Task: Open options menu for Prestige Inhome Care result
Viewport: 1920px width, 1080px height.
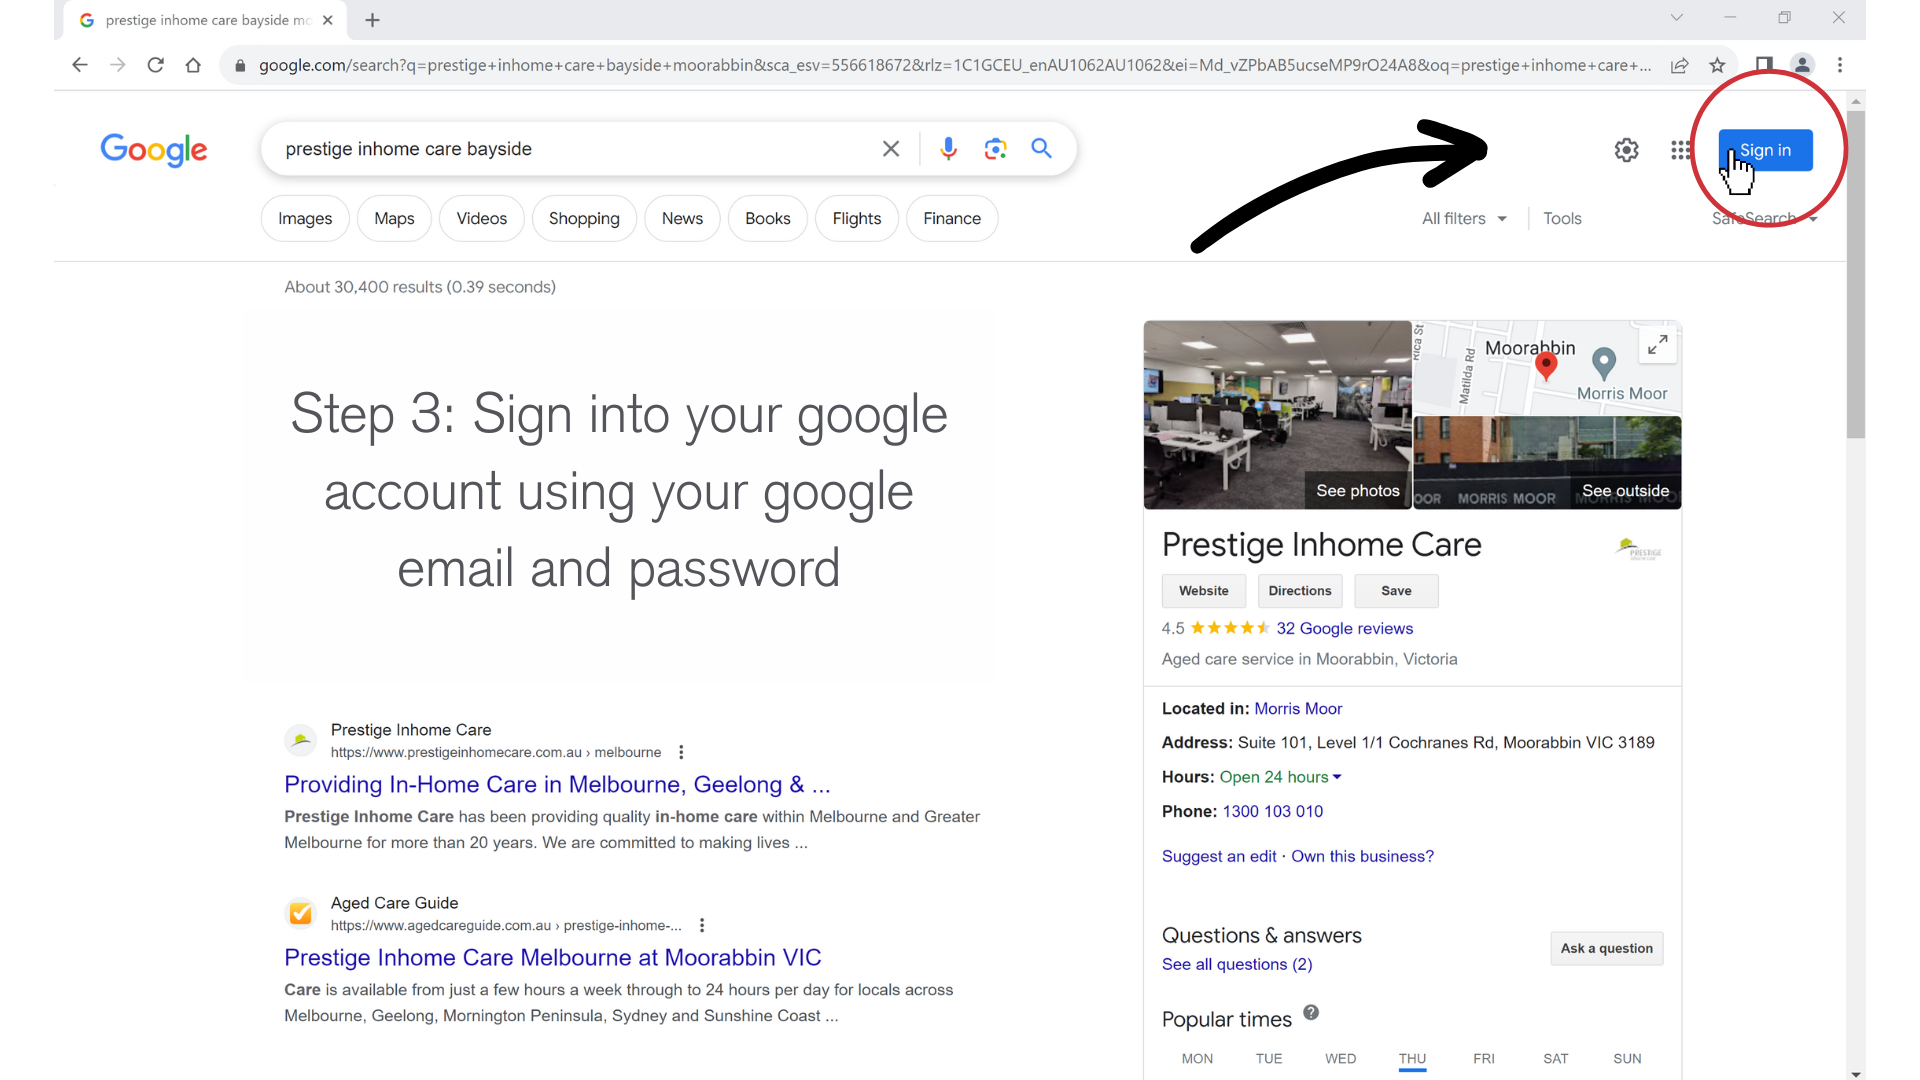Action: pyautogui.click(x=681, y=752)
